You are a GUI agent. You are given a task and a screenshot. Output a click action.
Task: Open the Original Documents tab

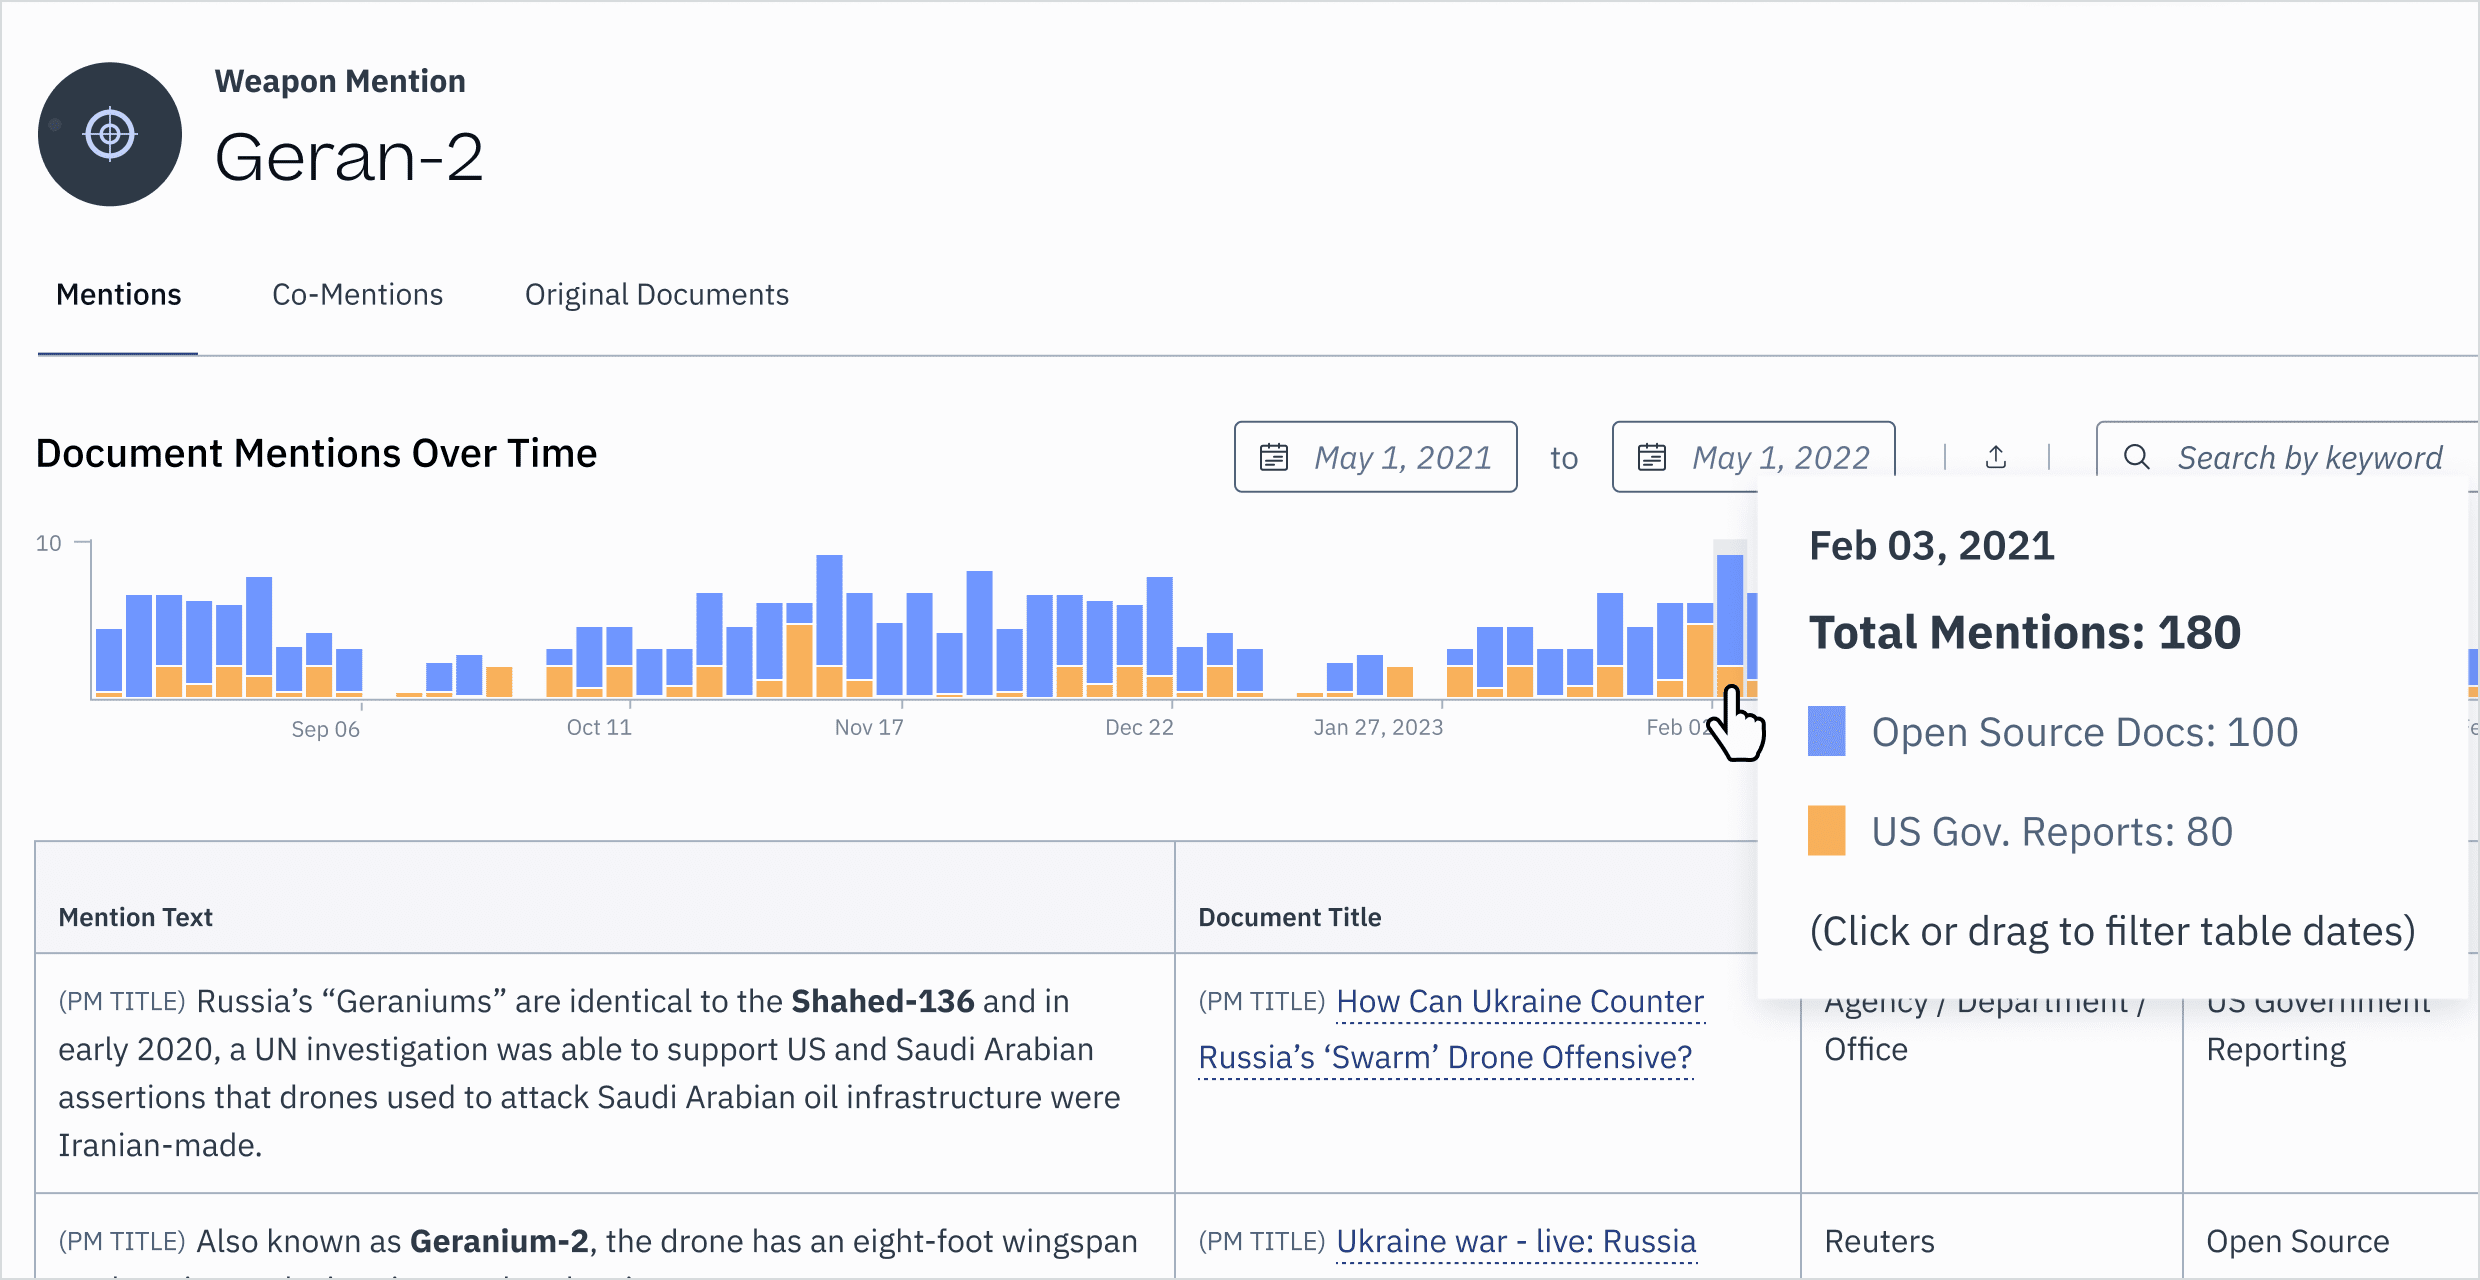[656, 295]
